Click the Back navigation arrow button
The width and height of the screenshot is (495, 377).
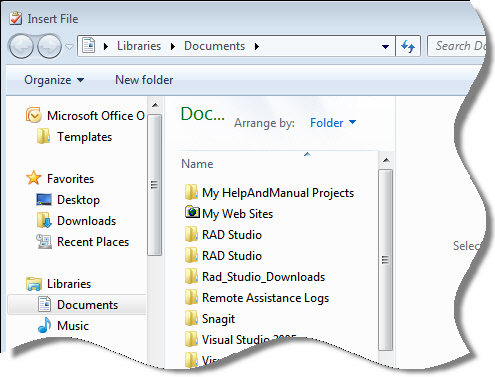click(x=21, y=46)
